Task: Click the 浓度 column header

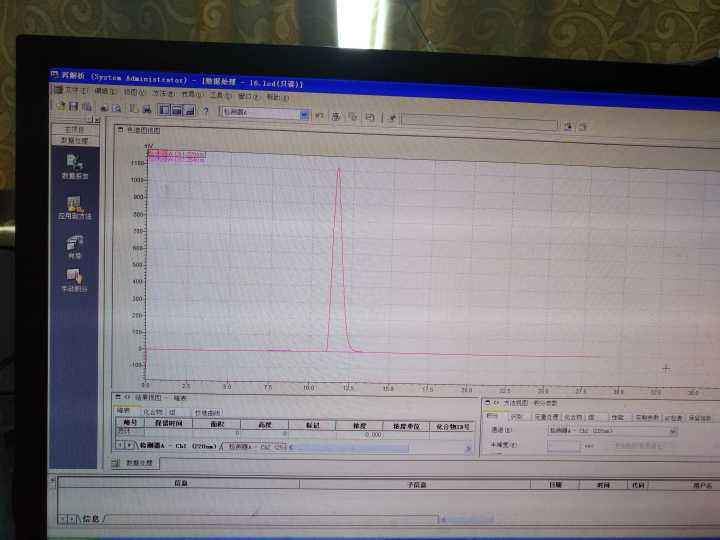Action: tap(360, 426)
